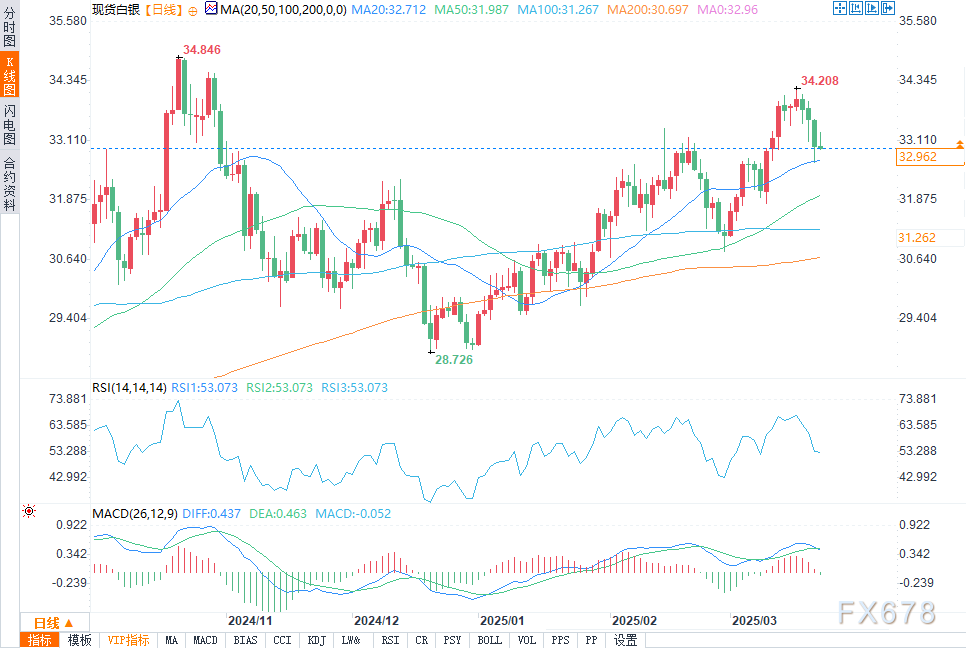This screenshot has width=966, height=648.
Task: Select the BIAS indicator button
Action: (245, 640)
